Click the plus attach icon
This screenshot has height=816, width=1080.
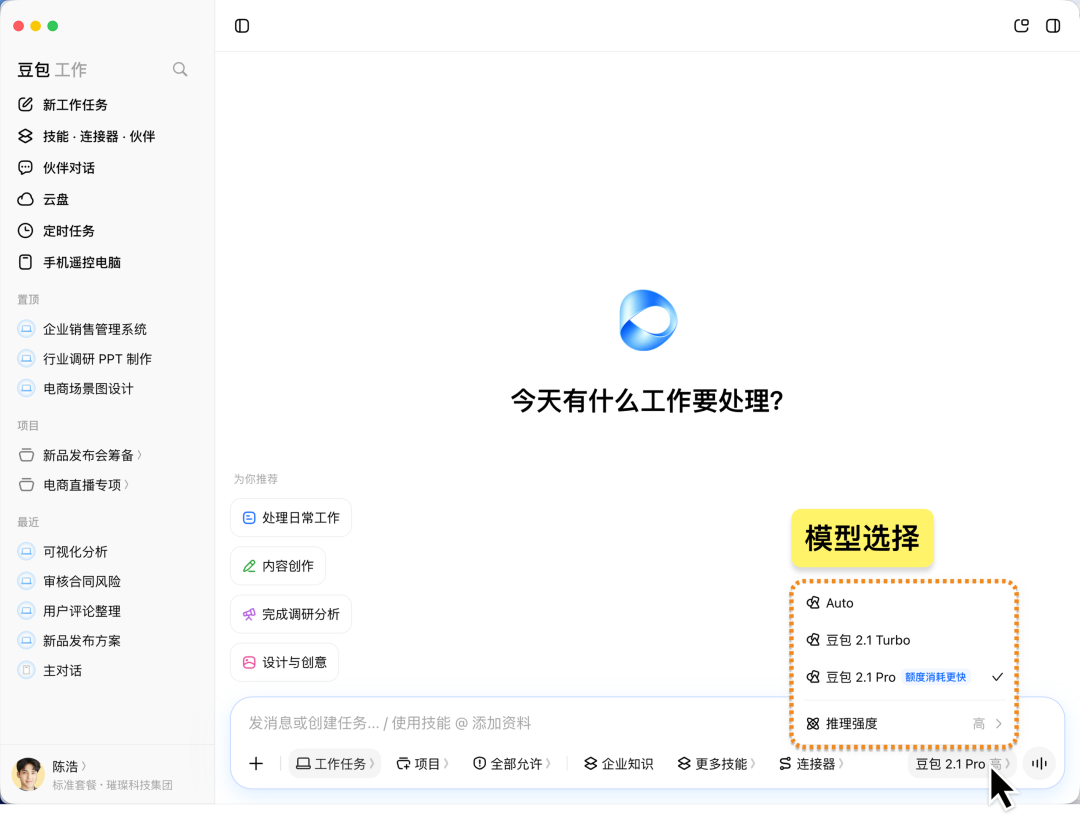click(x=256, y=764)
